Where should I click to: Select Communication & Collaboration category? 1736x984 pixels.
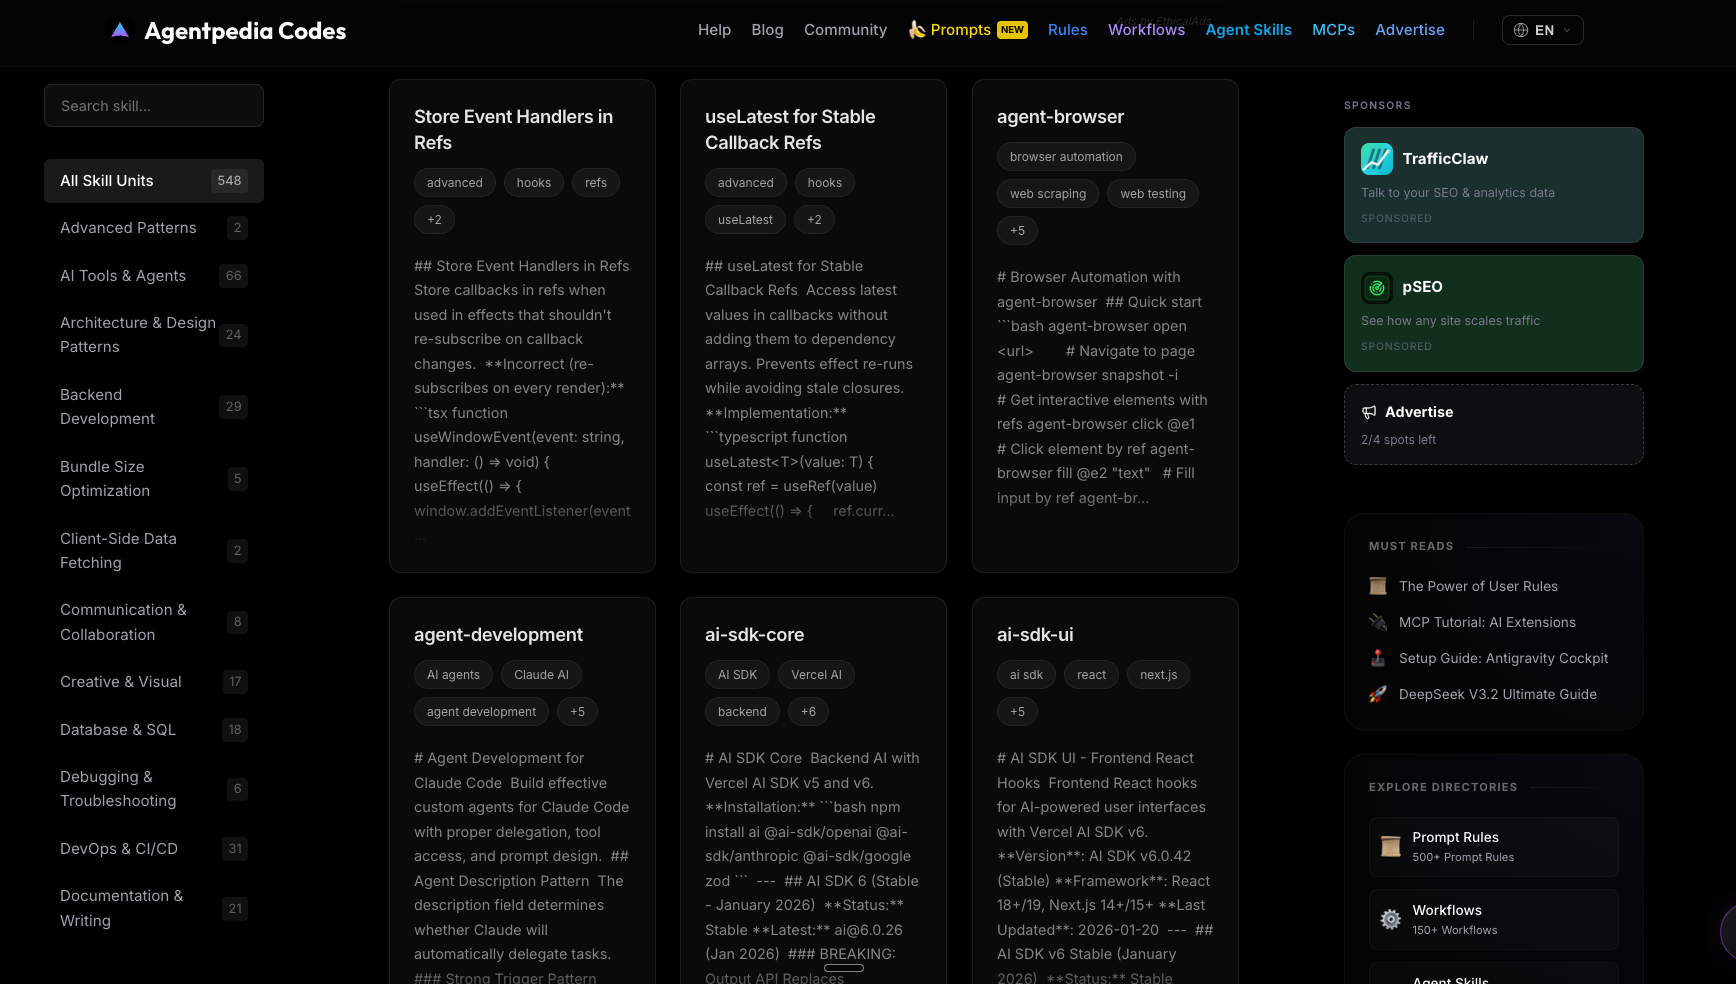(x=154, y=622)
